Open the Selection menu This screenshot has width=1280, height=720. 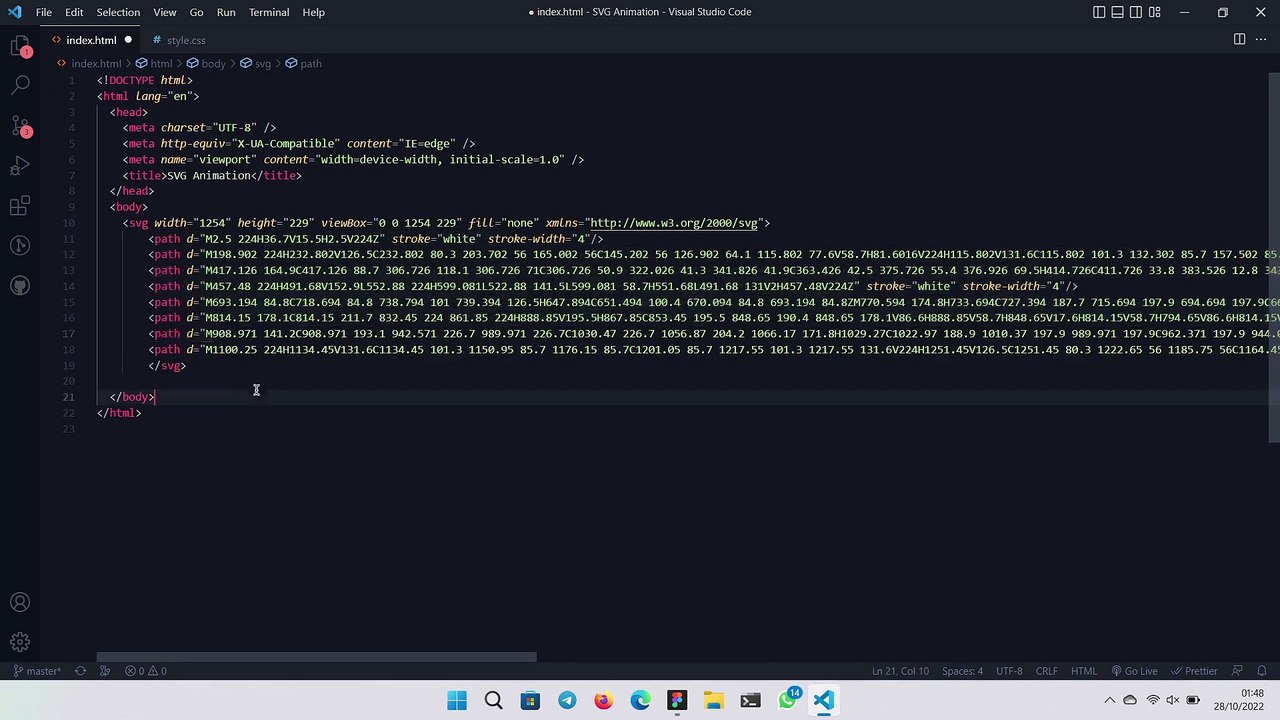coord(118,12)
